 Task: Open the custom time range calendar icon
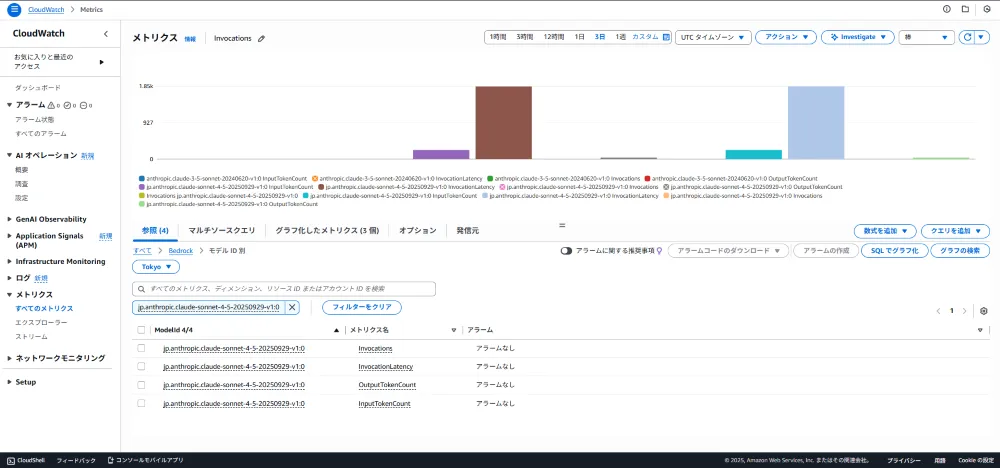pyautogui.click(x=666, y=38)
